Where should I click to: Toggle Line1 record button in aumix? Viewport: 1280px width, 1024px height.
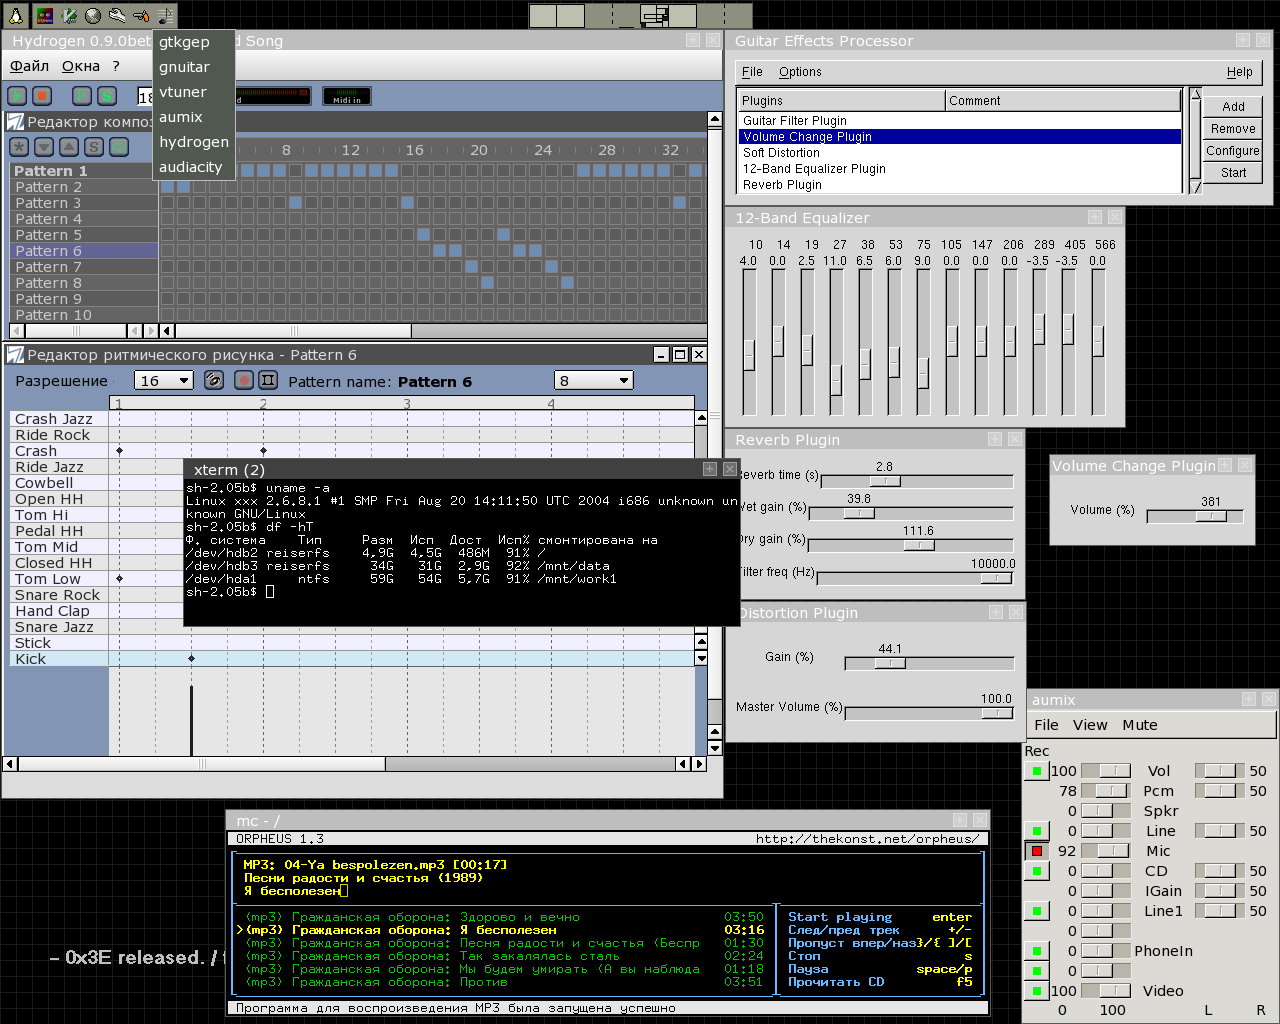(x=1037, y=911)
